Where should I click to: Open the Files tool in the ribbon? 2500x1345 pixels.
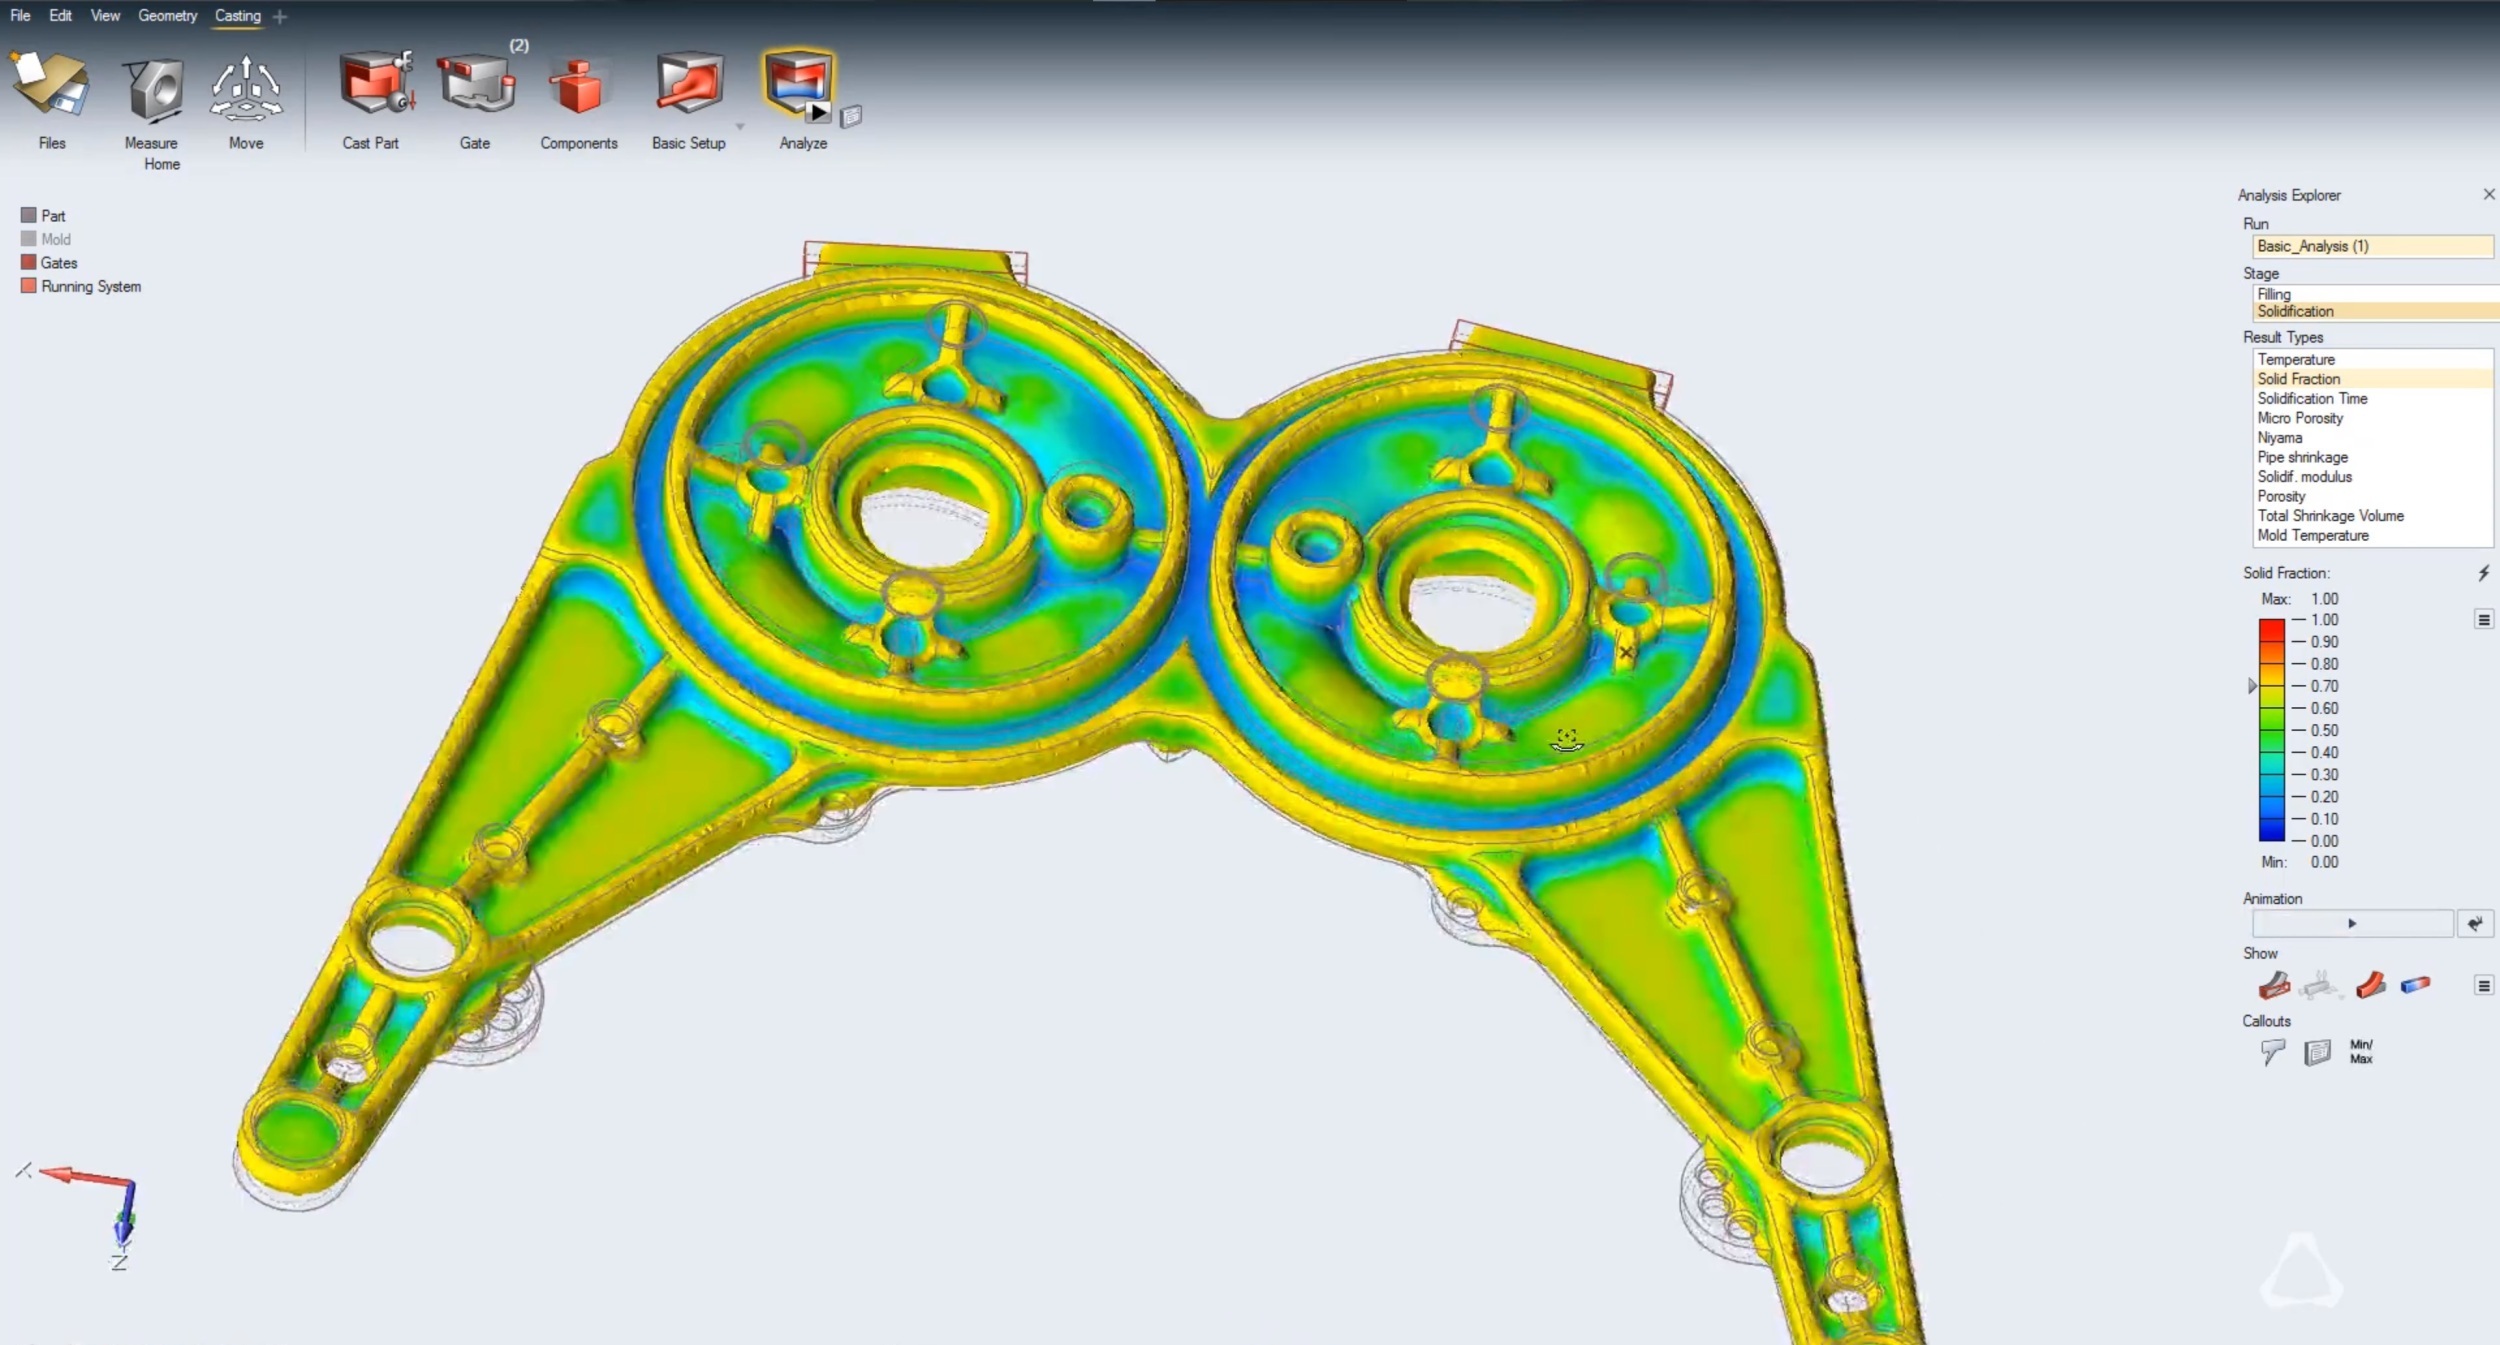pyautogui.click(x=51, y=85)
